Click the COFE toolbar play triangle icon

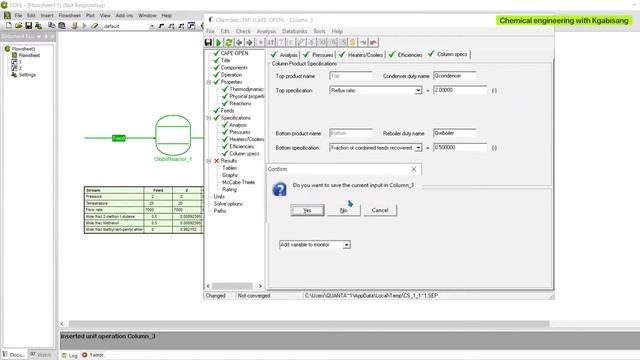[84, 26]
